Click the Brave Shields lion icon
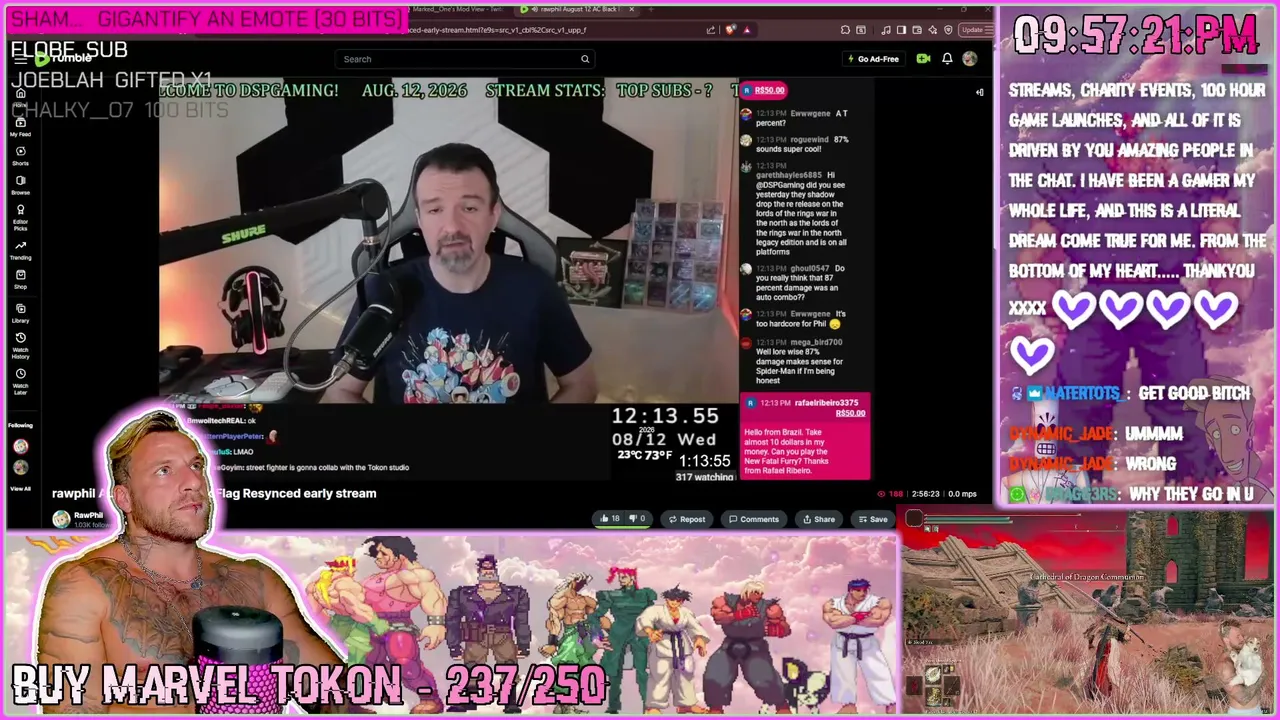This screenshot has height=720, width=1280. pyautogui.click(x=730, y=30)
